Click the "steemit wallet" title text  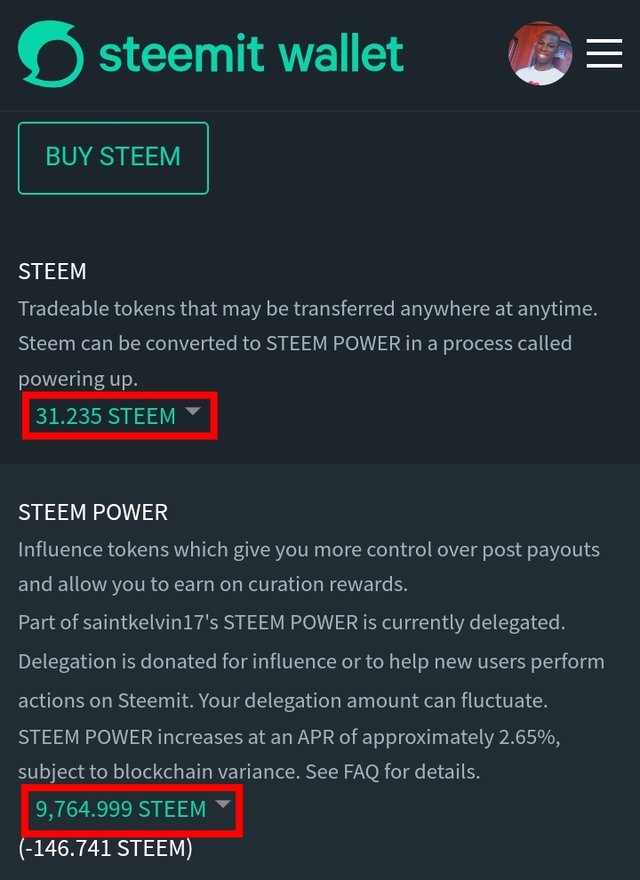pos(251,54)
